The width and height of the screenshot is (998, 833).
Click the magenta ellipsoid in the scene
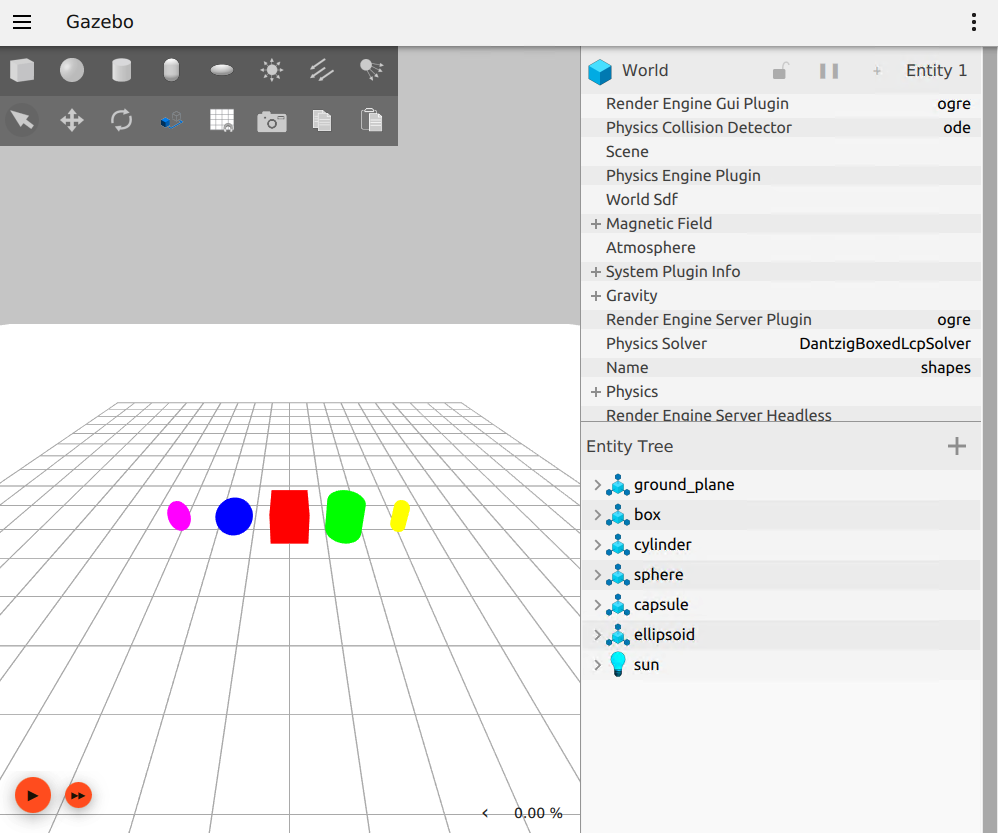click(179, 515)
